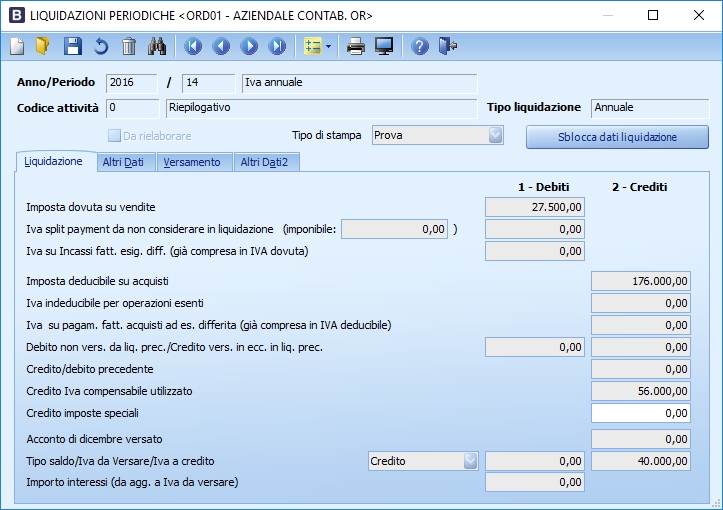Click the exit door icon
Image resolution: width=723 pixels, height=510 pixels.
(448, 46)
